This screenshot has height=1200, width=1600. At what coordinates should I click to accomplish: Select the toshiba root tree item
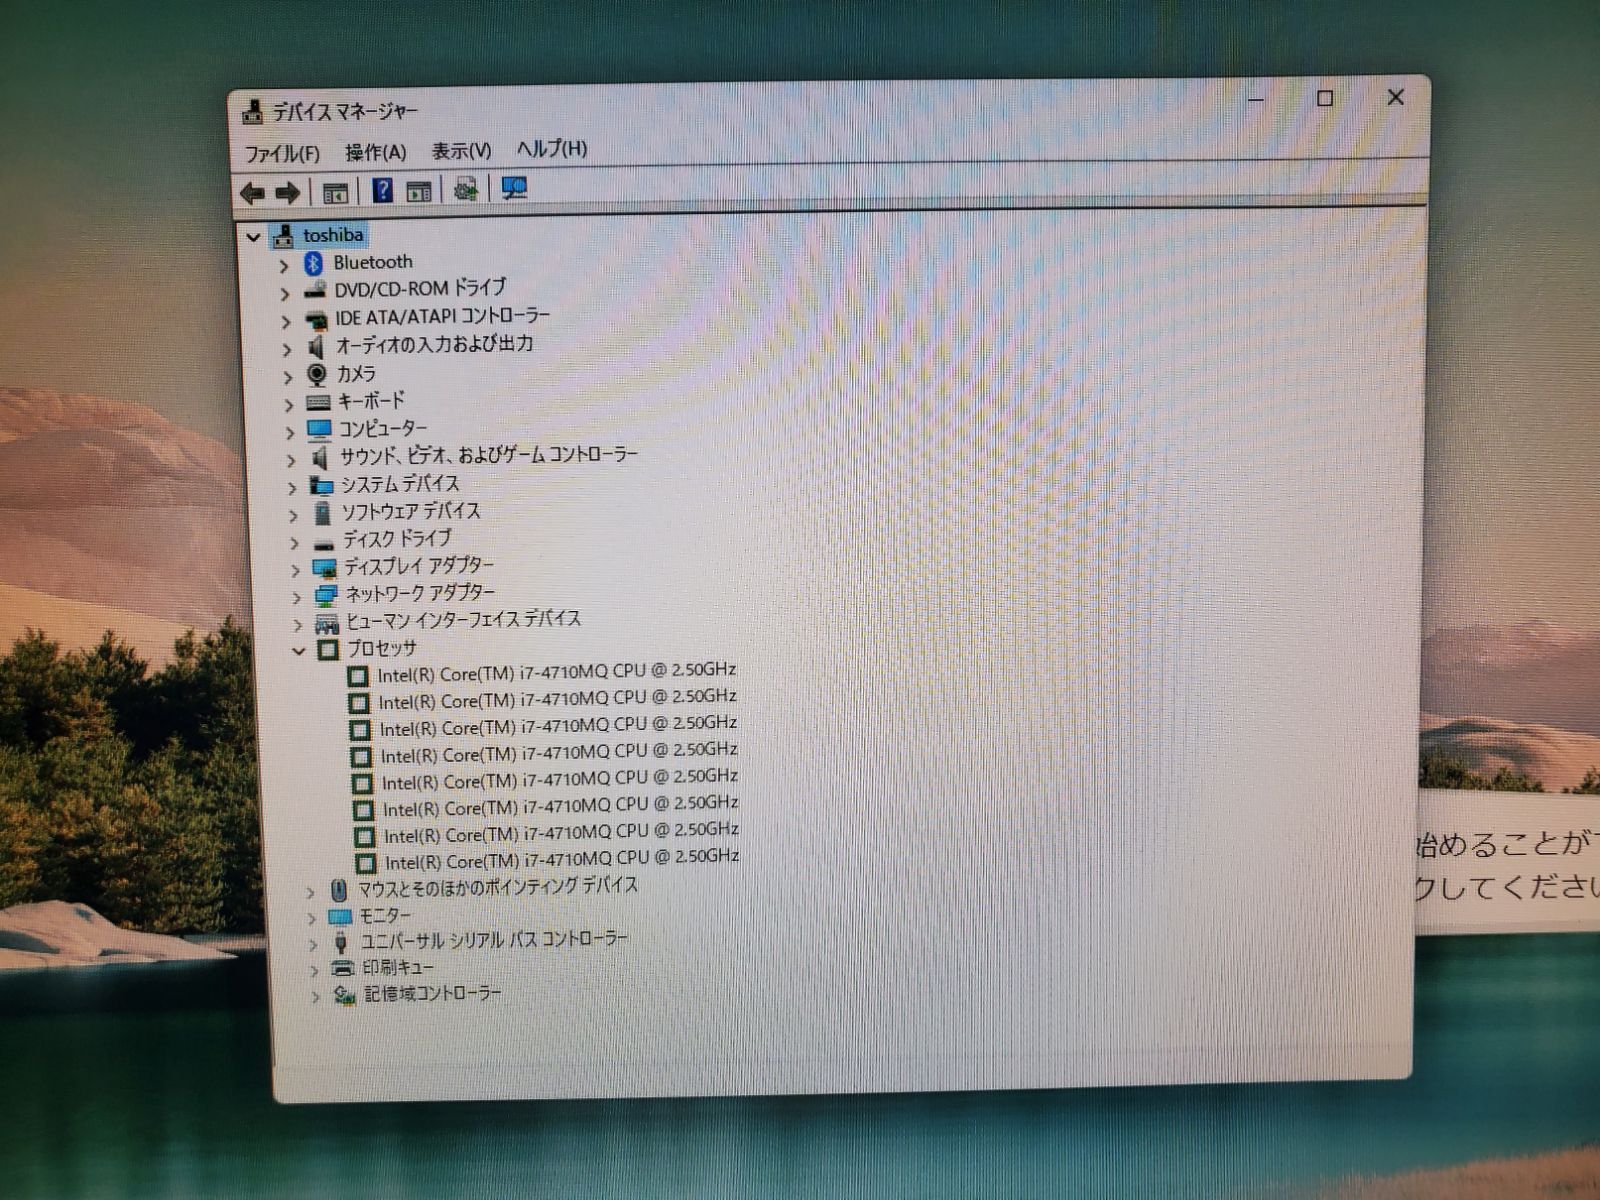pyautogui.click(x=333, y=235)
